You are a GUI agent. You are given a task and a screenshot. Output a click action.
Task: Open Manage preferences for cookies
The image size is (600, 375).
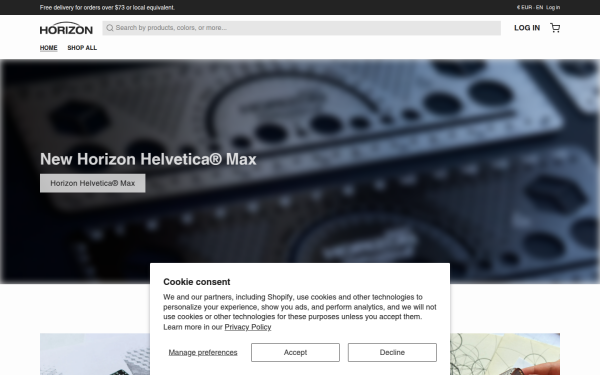point(203,352)
